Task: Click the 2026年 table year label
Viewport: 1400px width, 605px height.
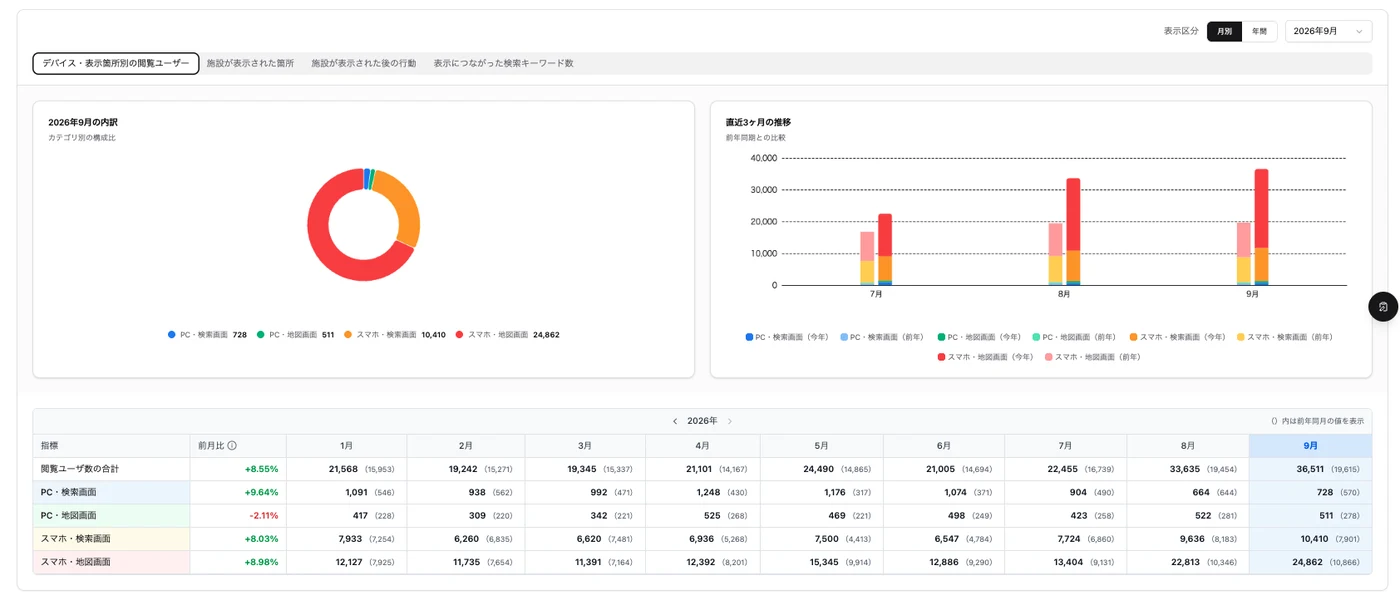Action: click(x=702, y=421)
